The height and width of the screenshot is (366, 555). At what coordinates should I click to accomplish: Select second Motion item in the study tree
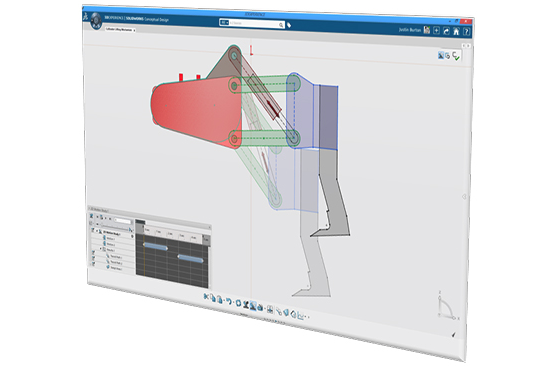111,244
